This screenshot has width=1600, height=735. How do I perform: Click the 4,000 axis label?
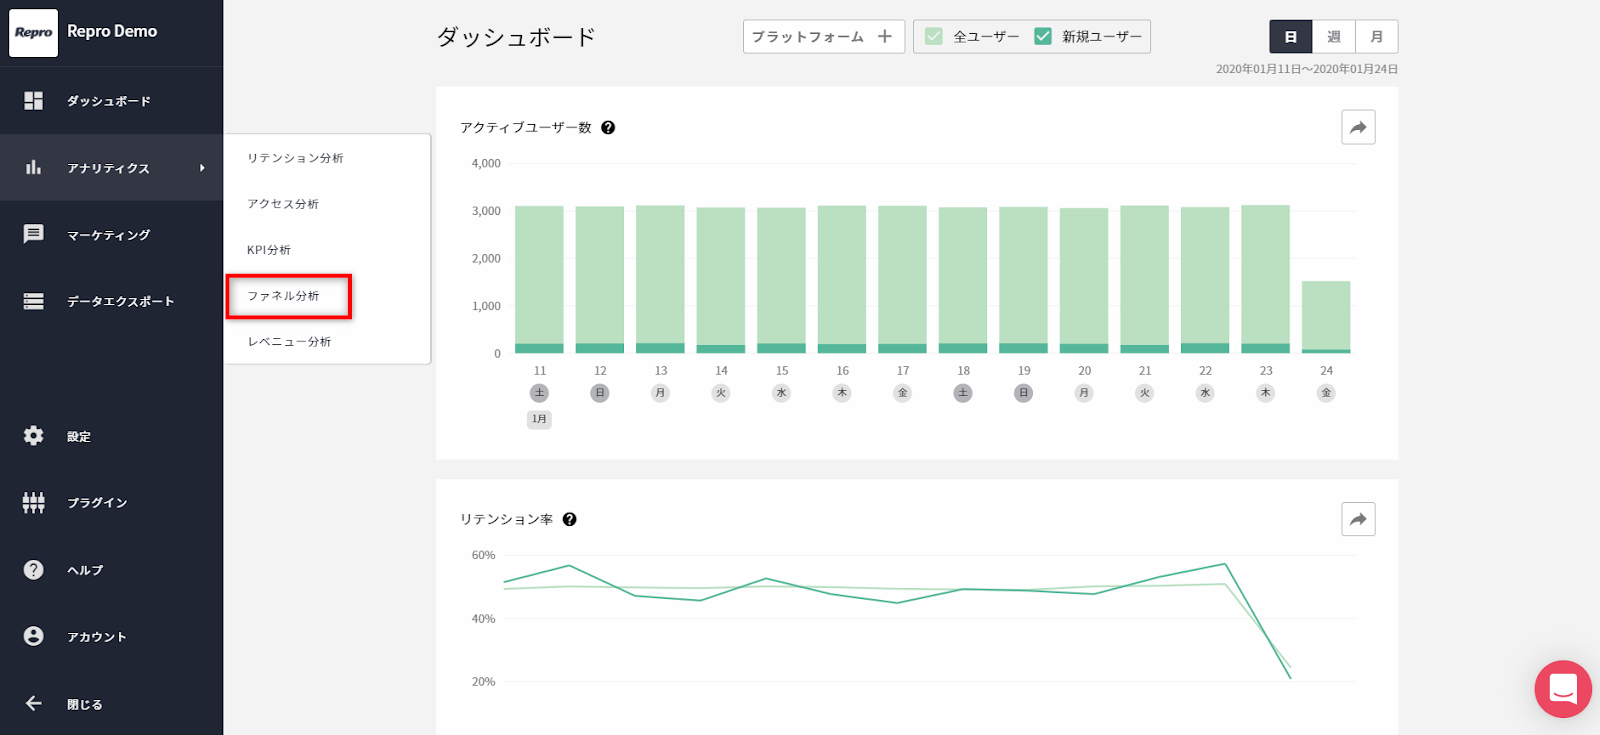(x=486, y=163)
